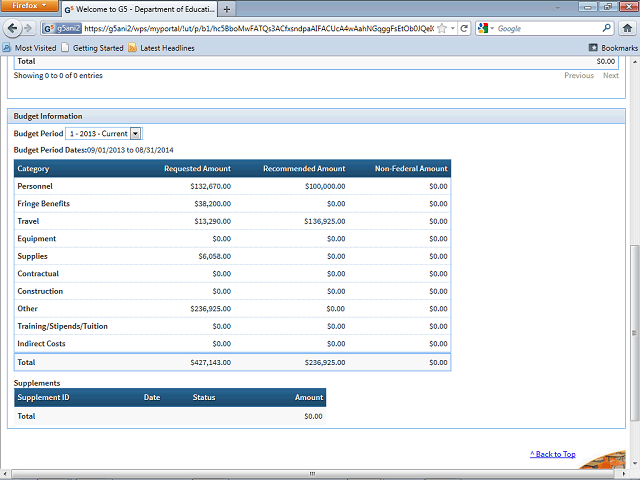Click the Previous pagination button
This screenshot has width=640, height=480.
[579, 75]
